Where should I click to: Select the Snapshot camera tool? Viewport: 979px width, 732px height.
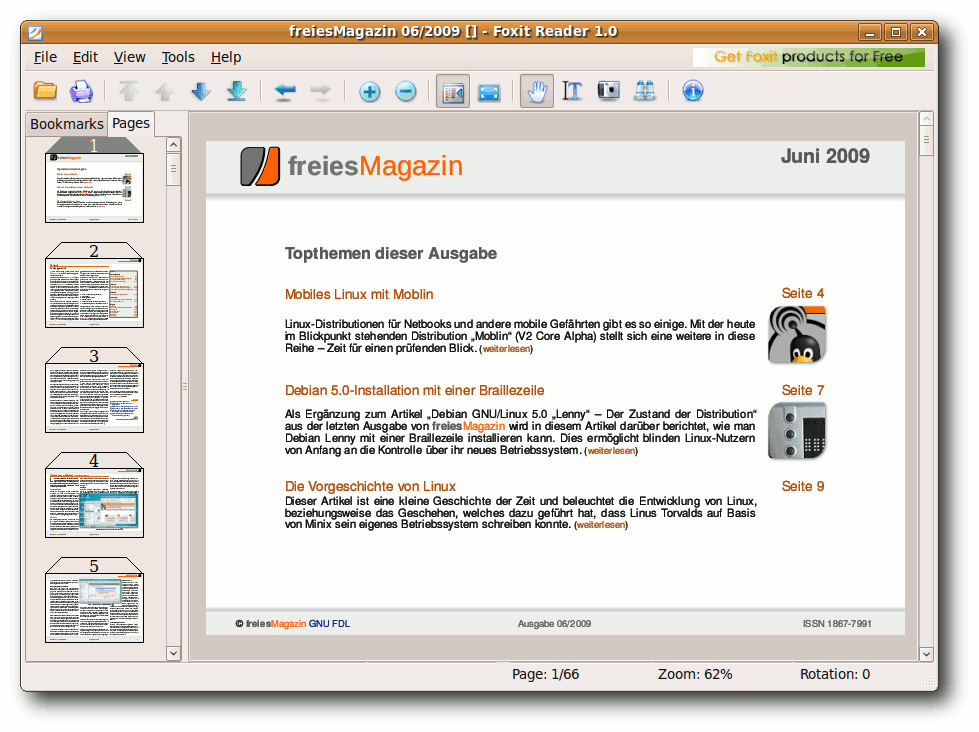point(608,91)
